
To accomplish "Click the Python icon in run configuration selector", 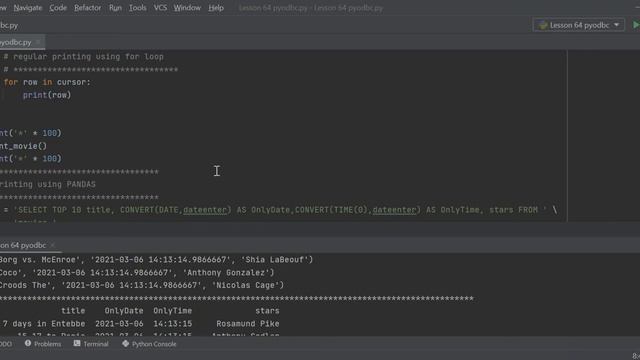I will [543, 25].
